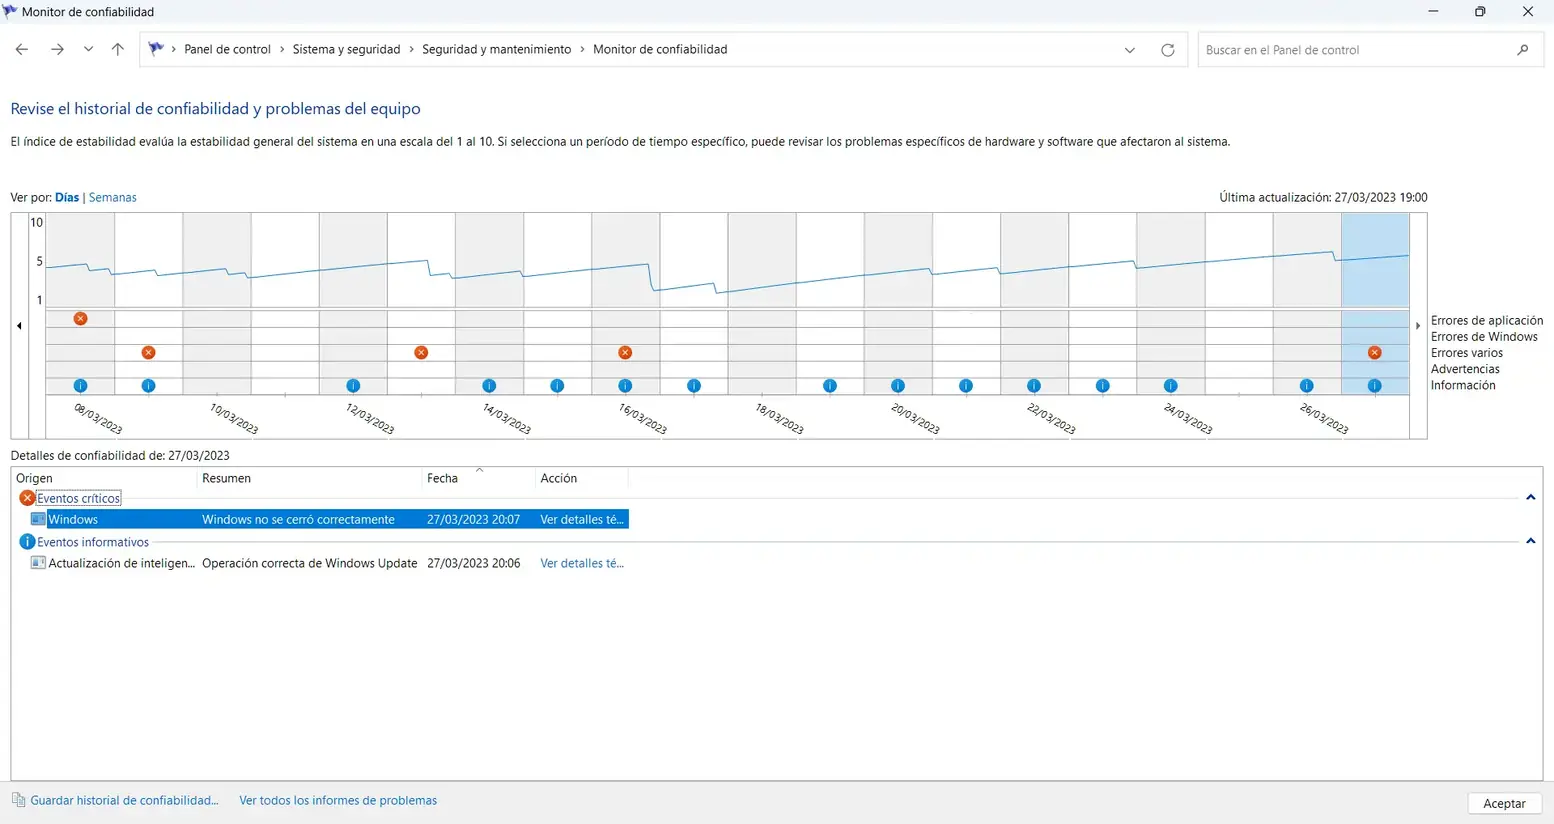The width and height of the screenshot is (1554, 824).
Task: Click the information icon on 16/03/2023
Action: pos(625,386)
